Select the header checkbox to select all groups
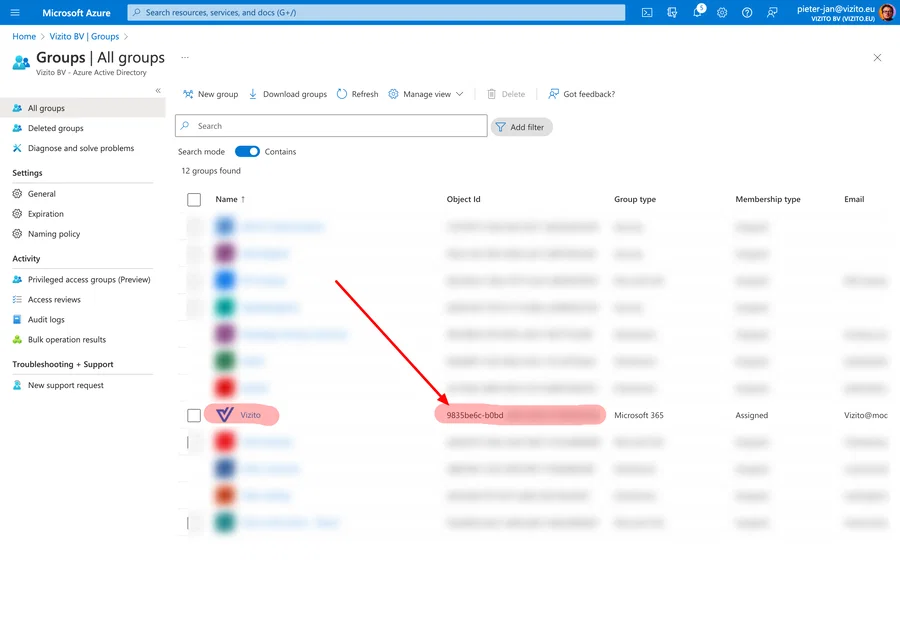900x626 pixels. pos(193,199)
